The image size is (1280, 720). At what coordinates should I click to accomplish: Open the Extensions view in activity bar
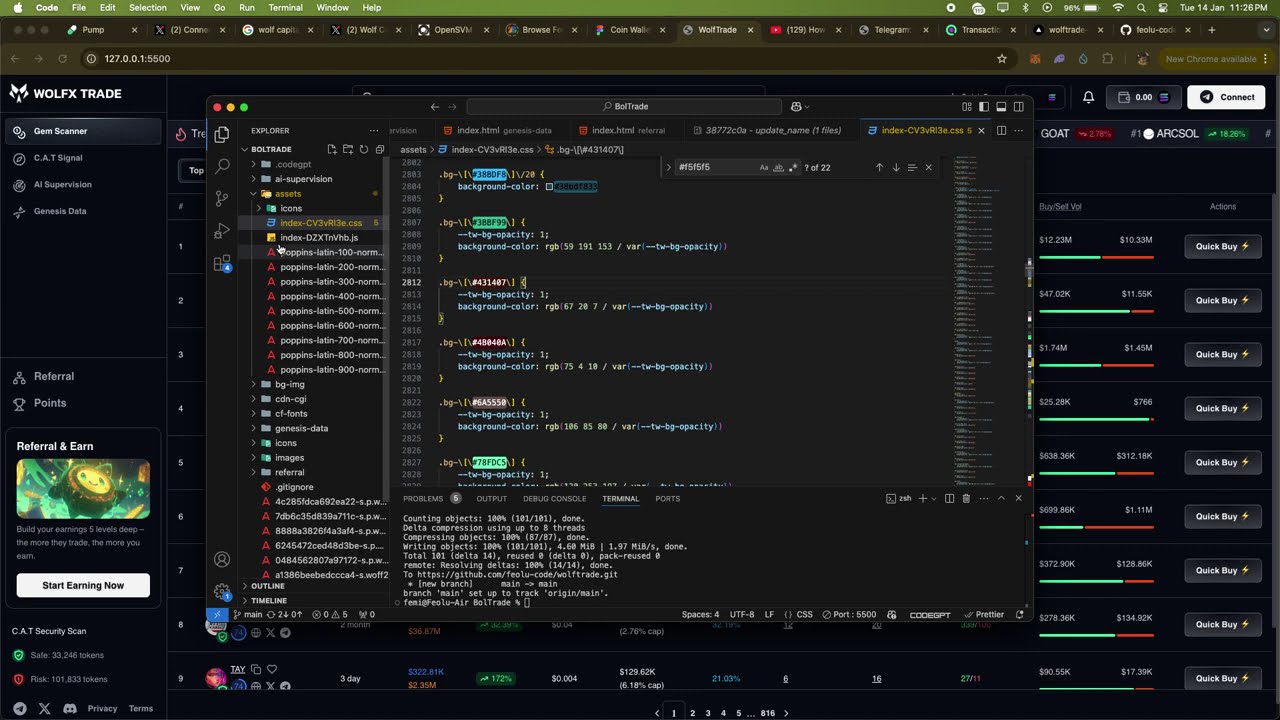(x=222, y=263)
